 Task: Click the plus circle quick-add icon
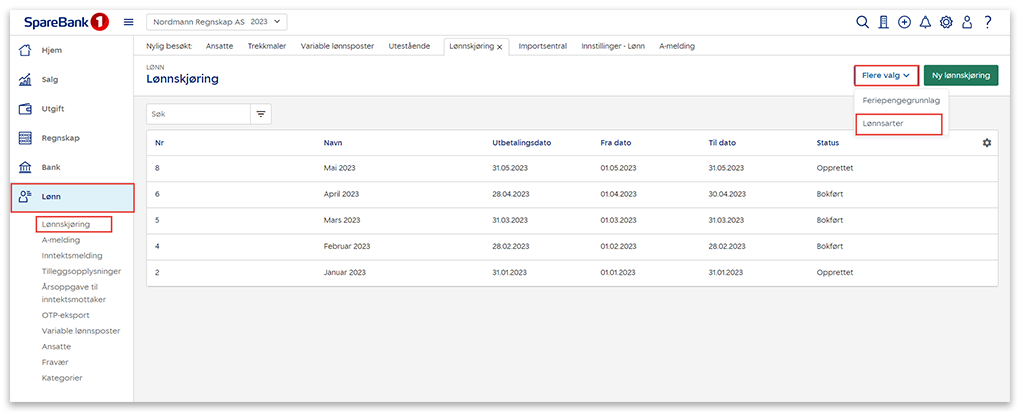tap(905, 22)
